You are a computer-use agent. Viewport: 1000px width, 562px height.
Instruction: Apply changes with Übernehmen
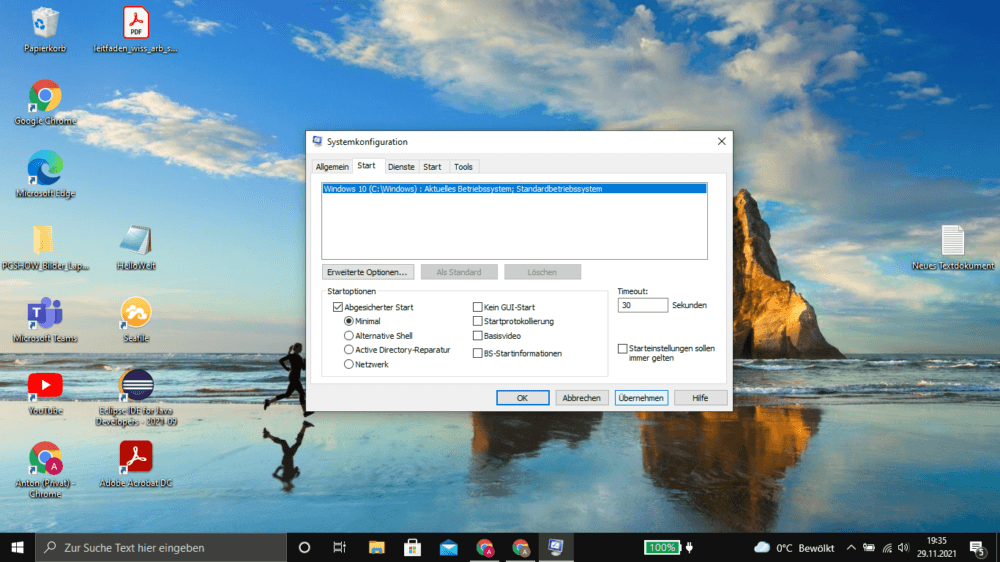pos(641,397)
